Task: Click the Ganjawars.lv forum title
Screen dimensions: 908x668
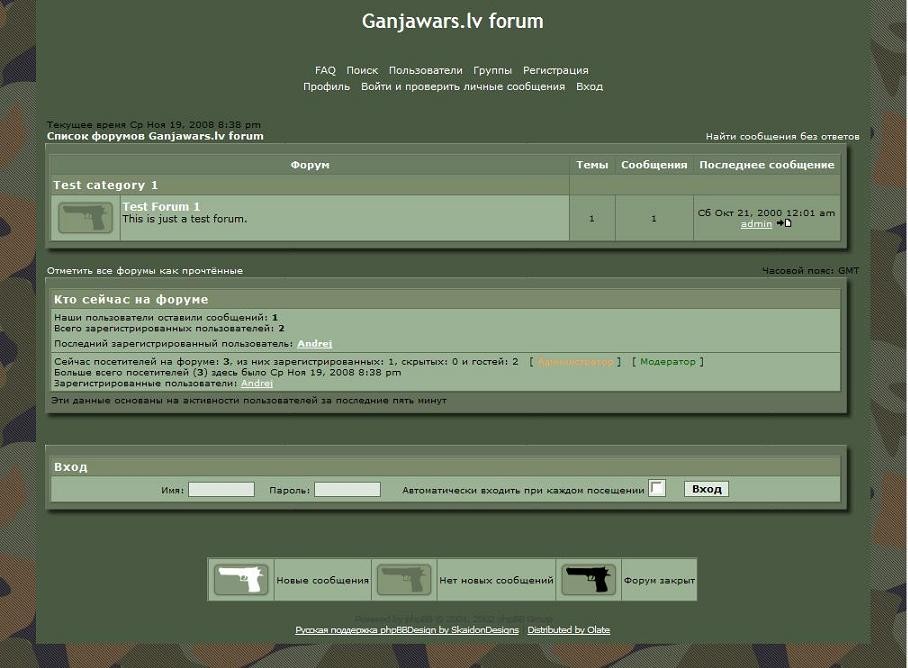Action: pos(453,21)
